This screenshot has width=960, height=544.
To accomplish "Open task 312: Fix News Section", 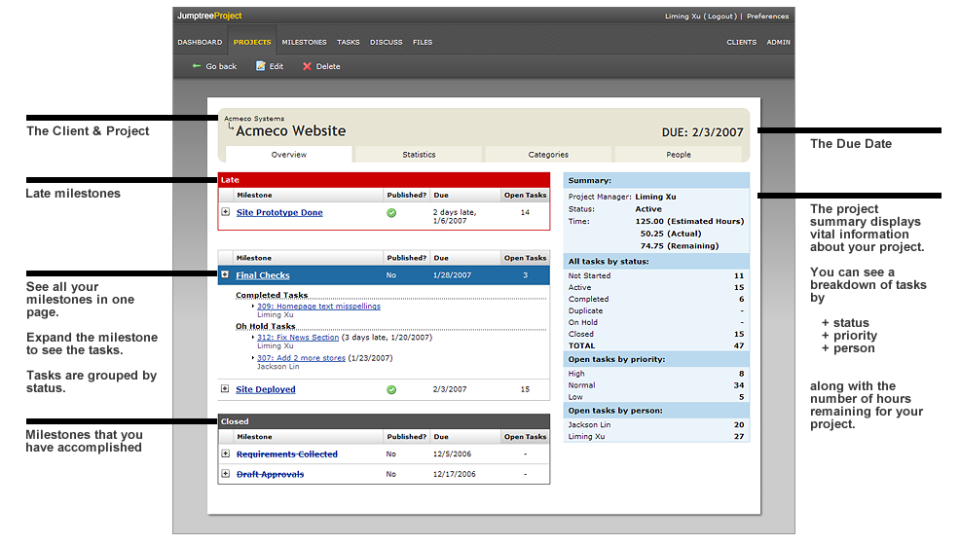I will tap(298, 337).
